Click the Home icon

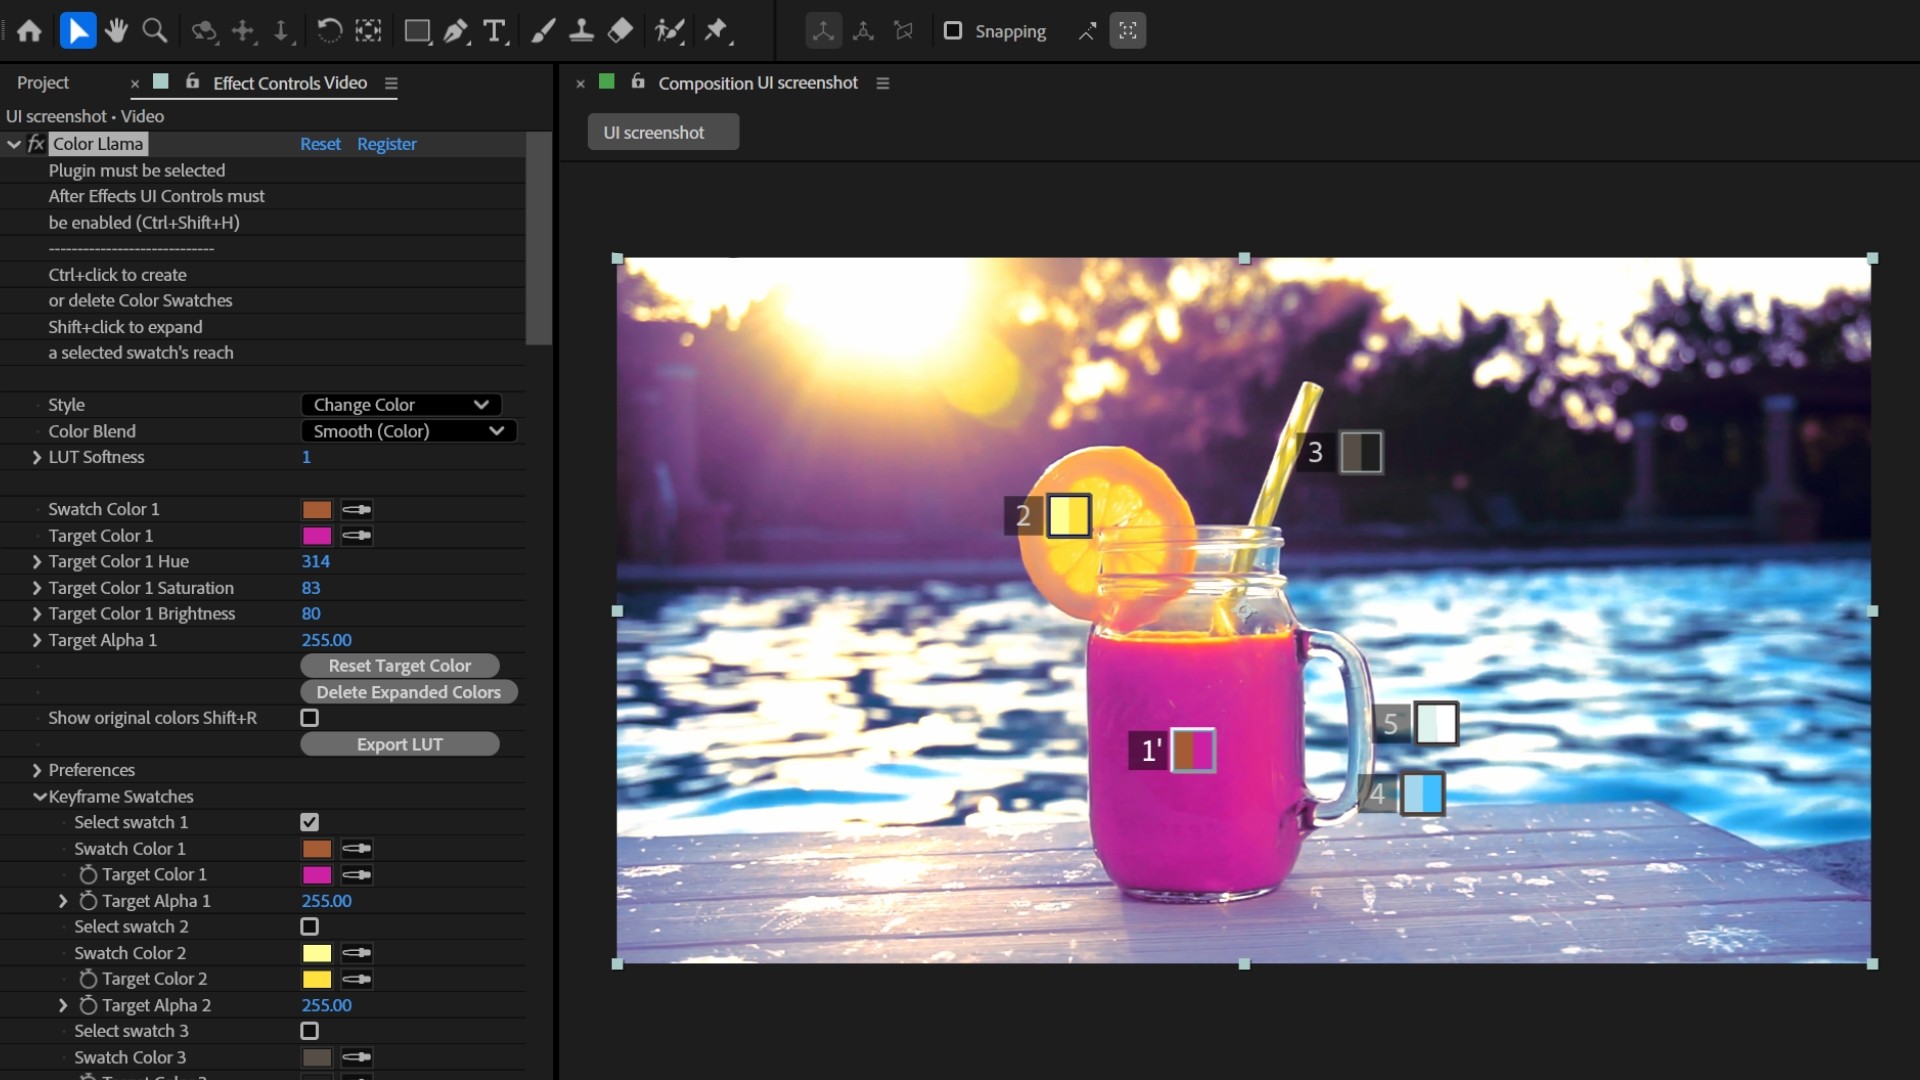(29, 31)
